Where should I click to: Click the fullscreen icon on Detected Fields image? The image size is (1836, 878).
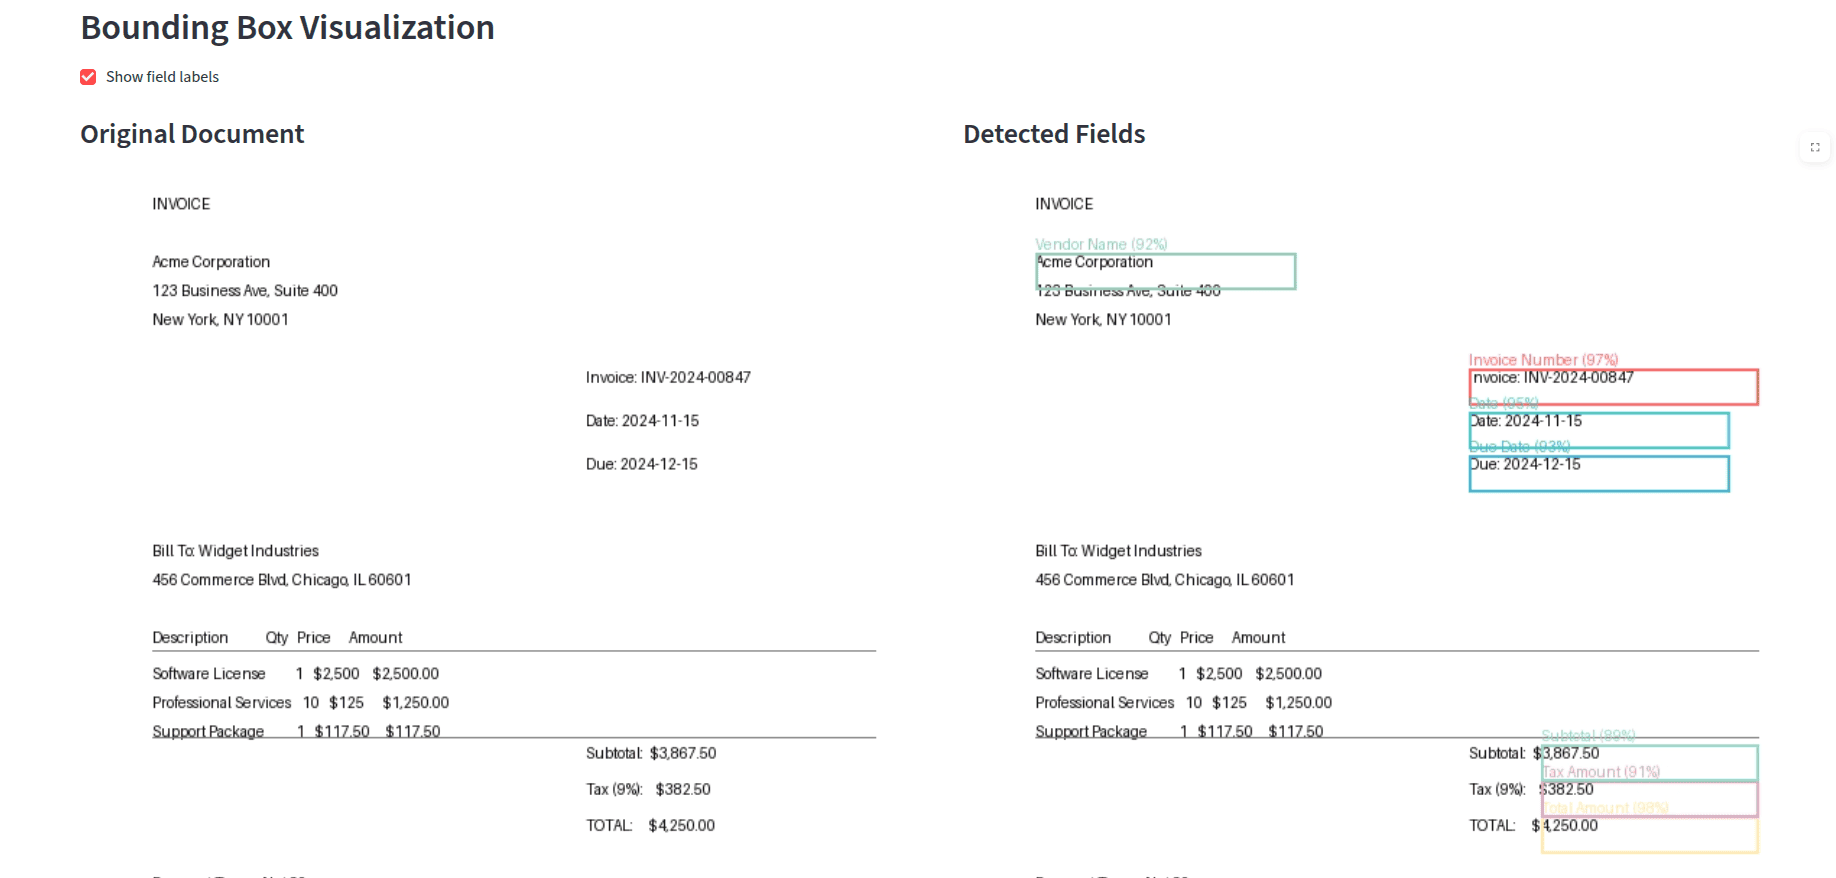click(1814, 147)
